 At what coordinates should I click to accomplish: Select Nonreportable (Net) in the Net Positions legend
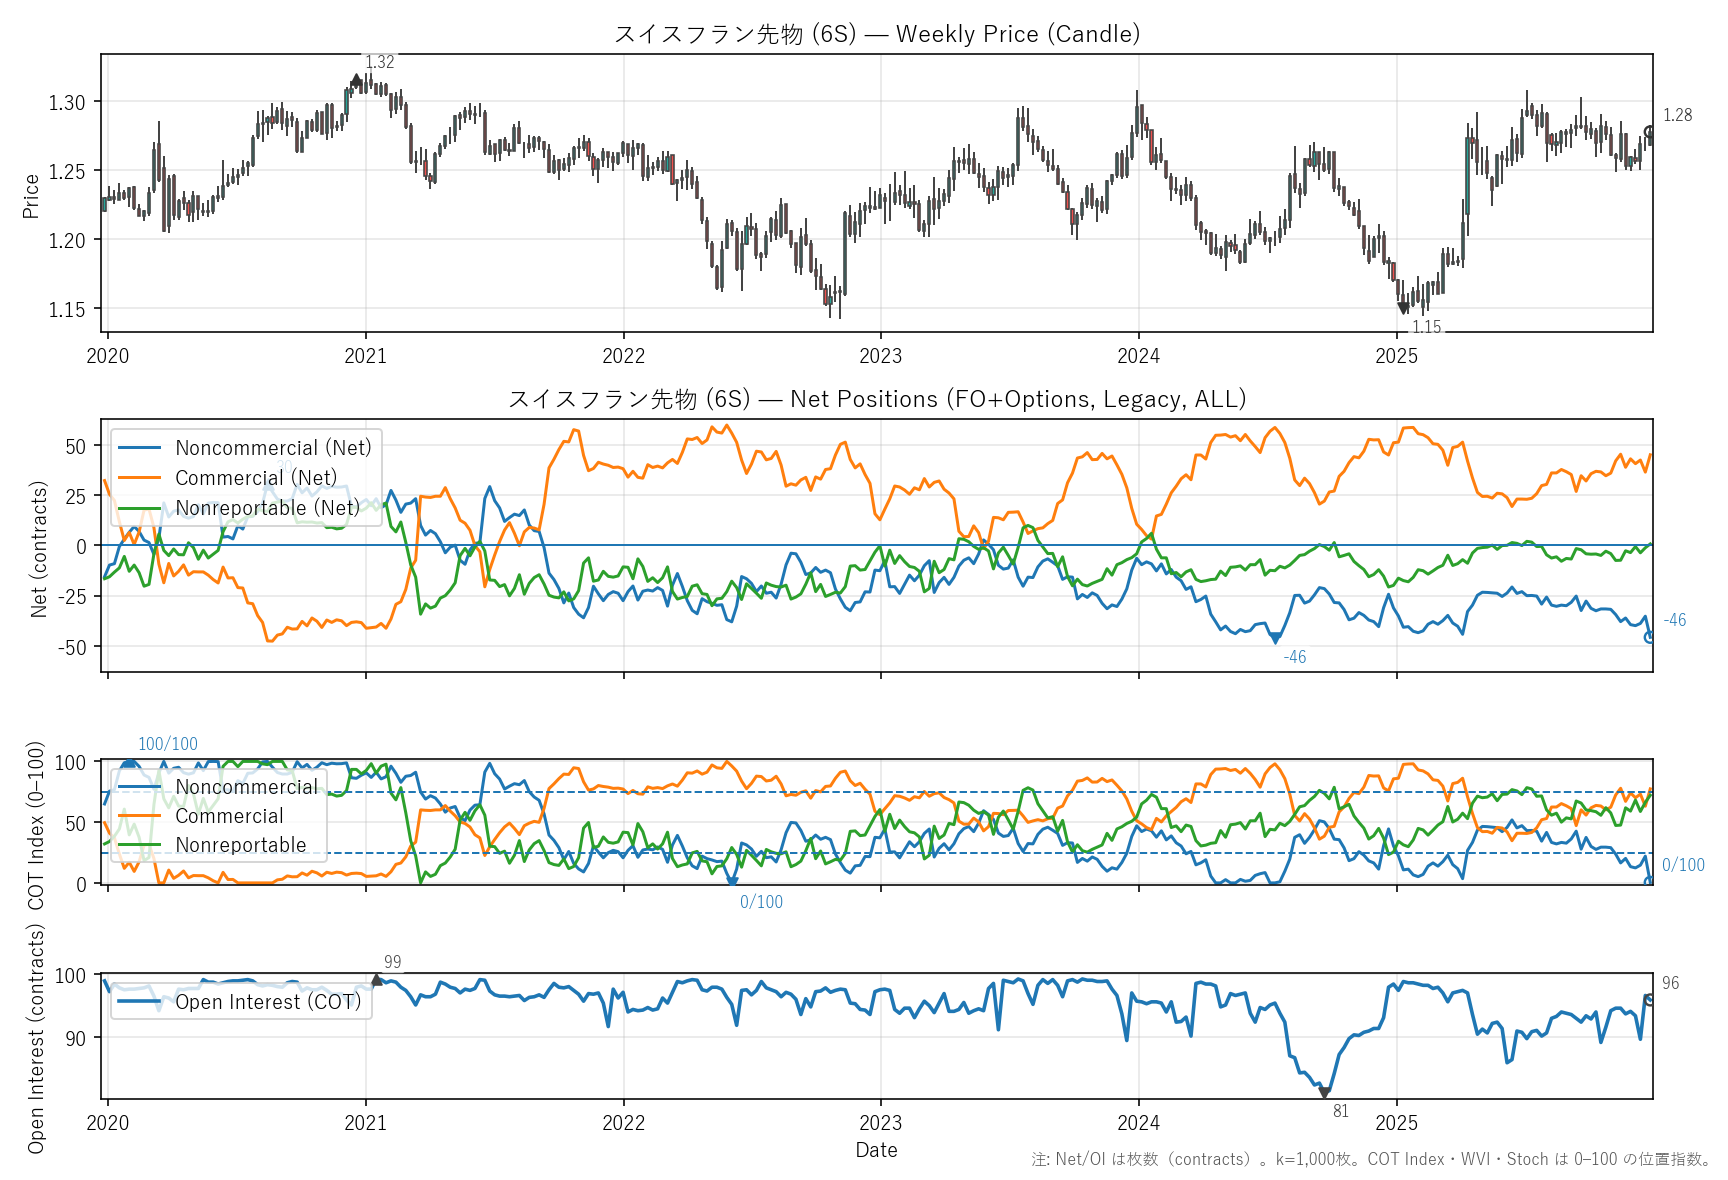pyautogui.click(x=267, y=508)
